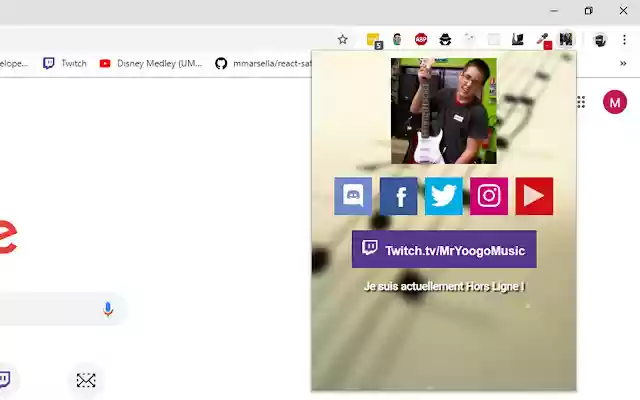This screenshot has width=640, height=400.
Task: Bookmark this page with the star icon
Action: pyautogui.click(x=342, y=40)
